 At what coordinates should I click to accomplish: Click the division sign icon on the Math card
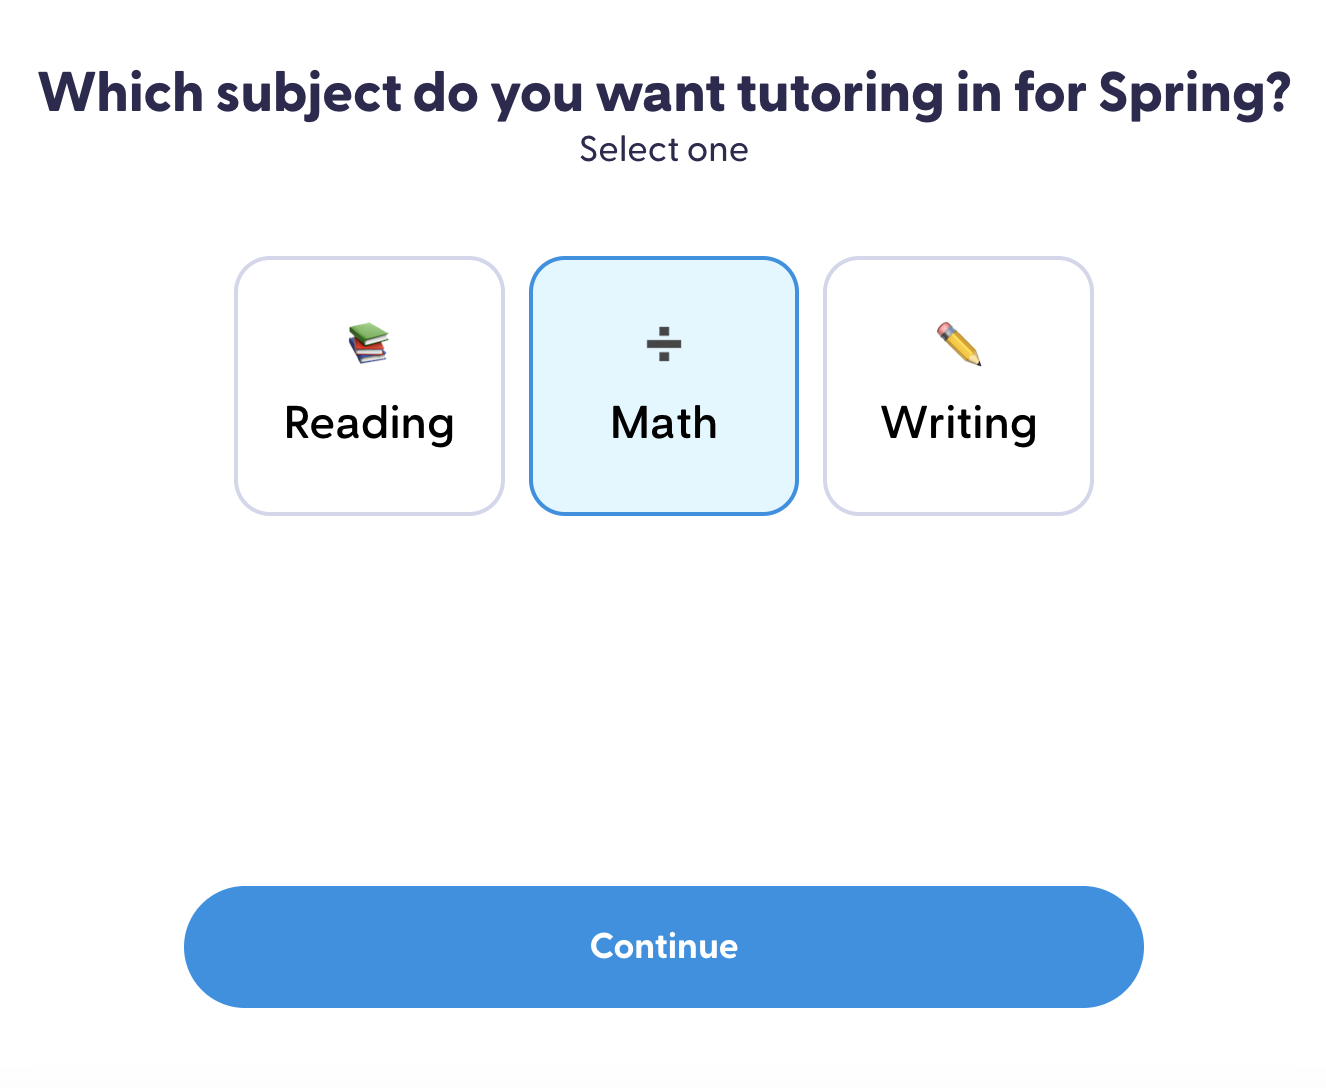pyautogui.click(x=663, y=345)
